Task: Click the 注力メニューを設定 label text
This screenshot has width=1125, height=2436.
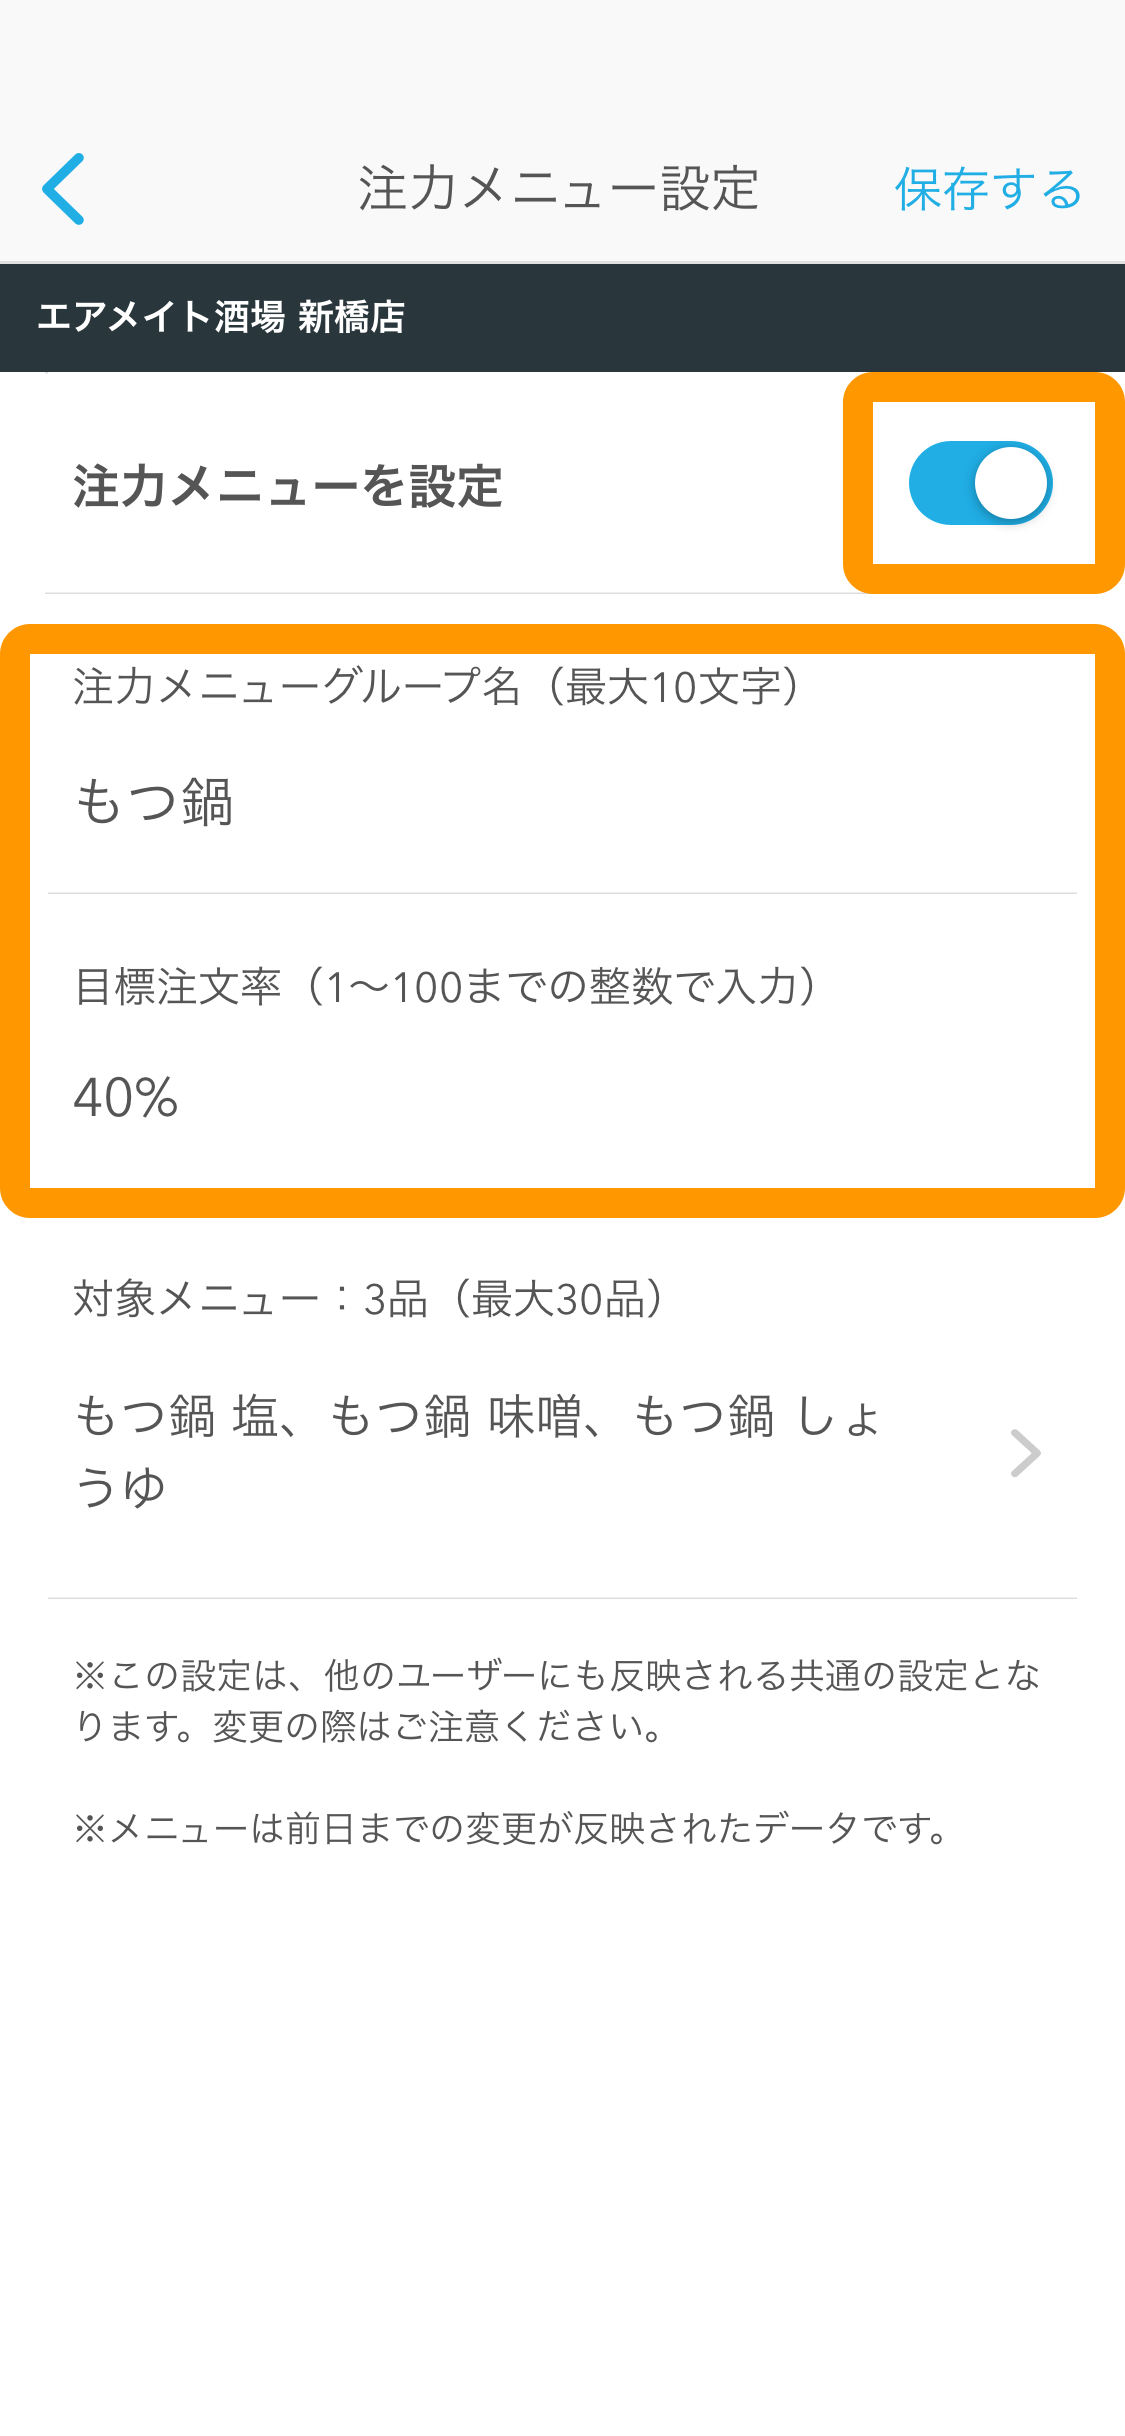Action: point(288,487)
